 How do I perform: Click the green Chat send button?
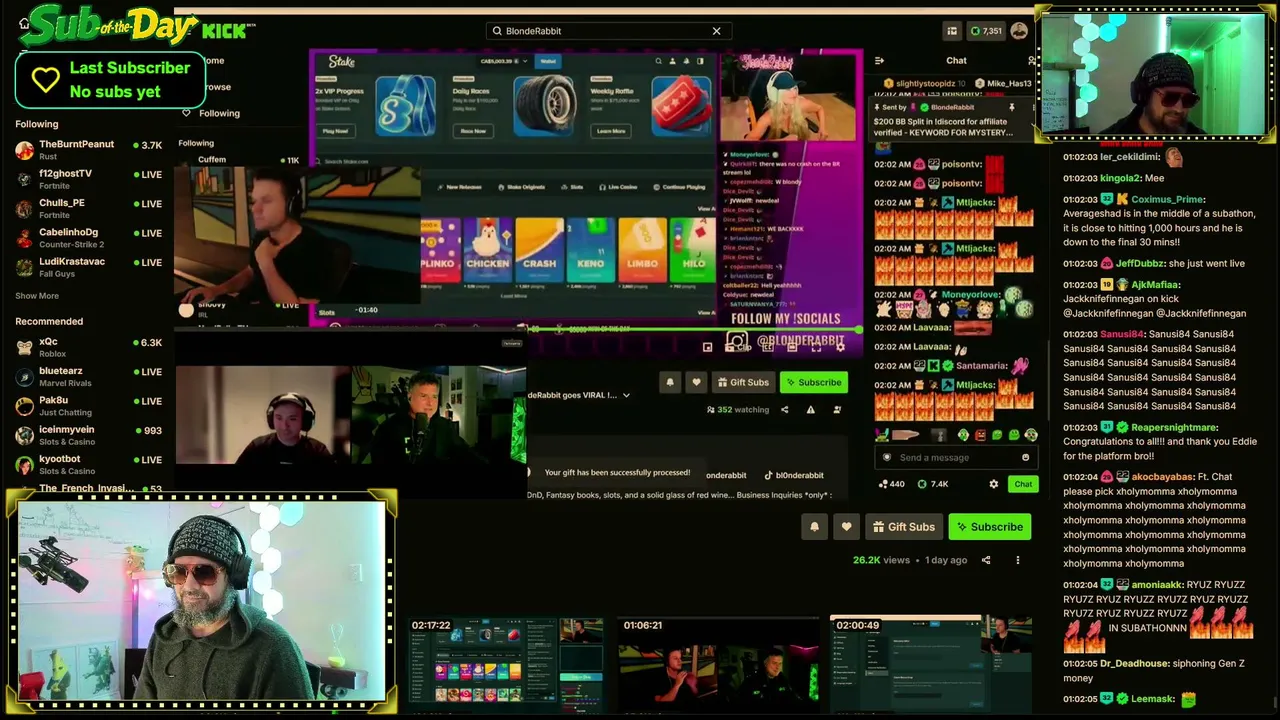[x=1023, y=484]
